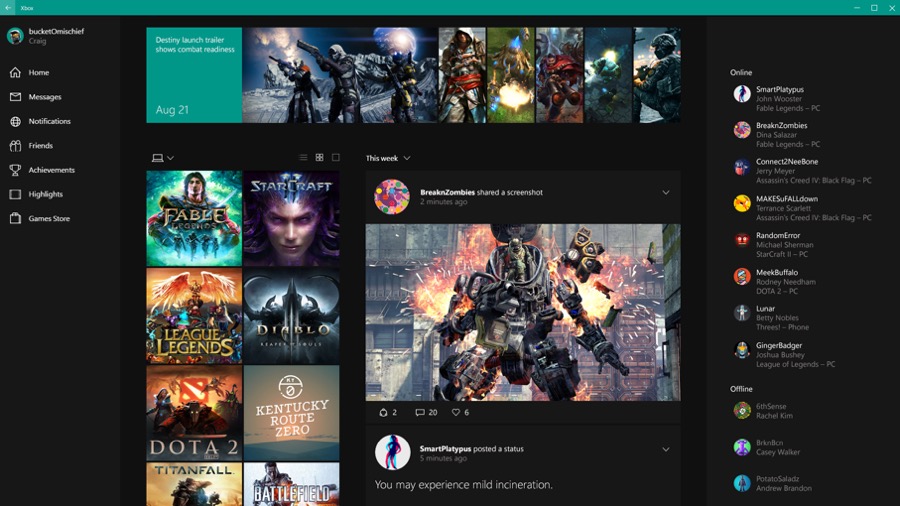Viewport: 900px width, 506px height.
Task: Like the screenshot with the heart icon
Action: coord(456,412)
